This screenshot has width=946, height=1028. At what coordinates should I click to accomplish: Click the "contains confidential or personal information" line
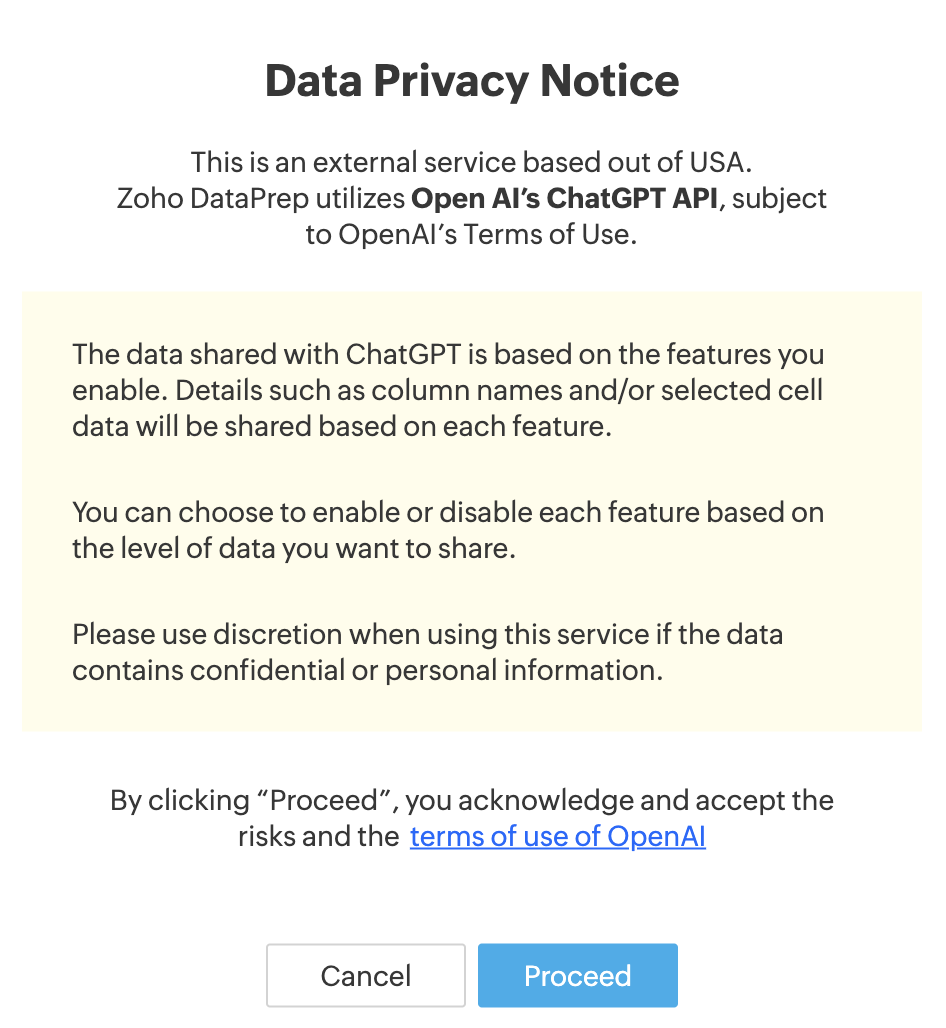click(x=367, y=669)
